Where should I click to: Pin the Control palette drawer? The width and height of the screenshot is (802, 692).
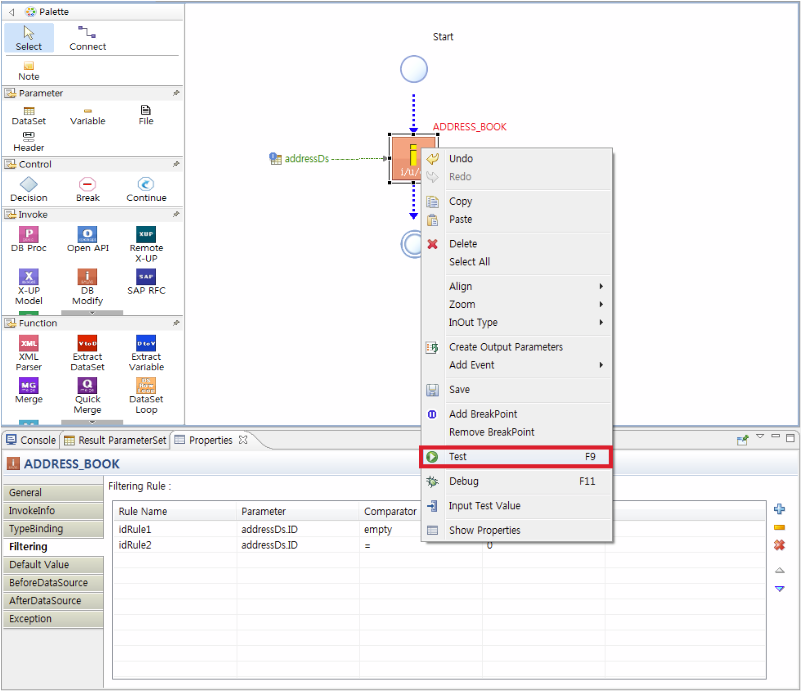tap(176, 164)
